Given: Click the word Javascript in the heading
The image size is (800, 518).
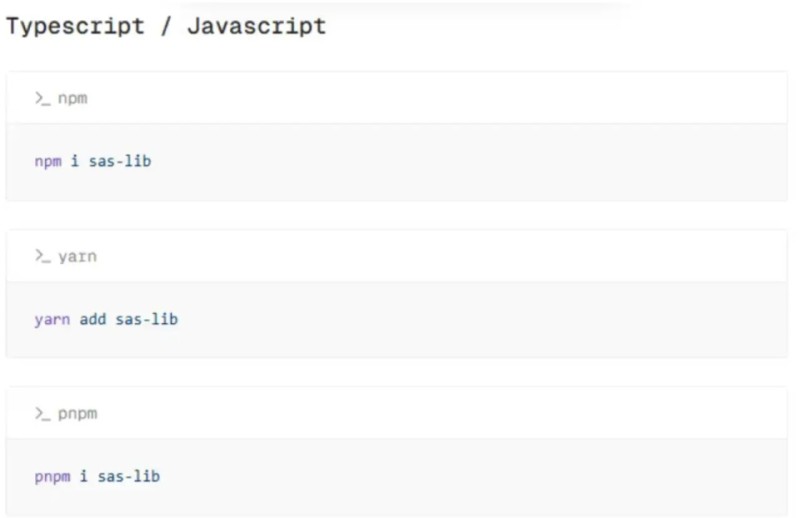Looking at the screenshot, I should coord(256,26).
